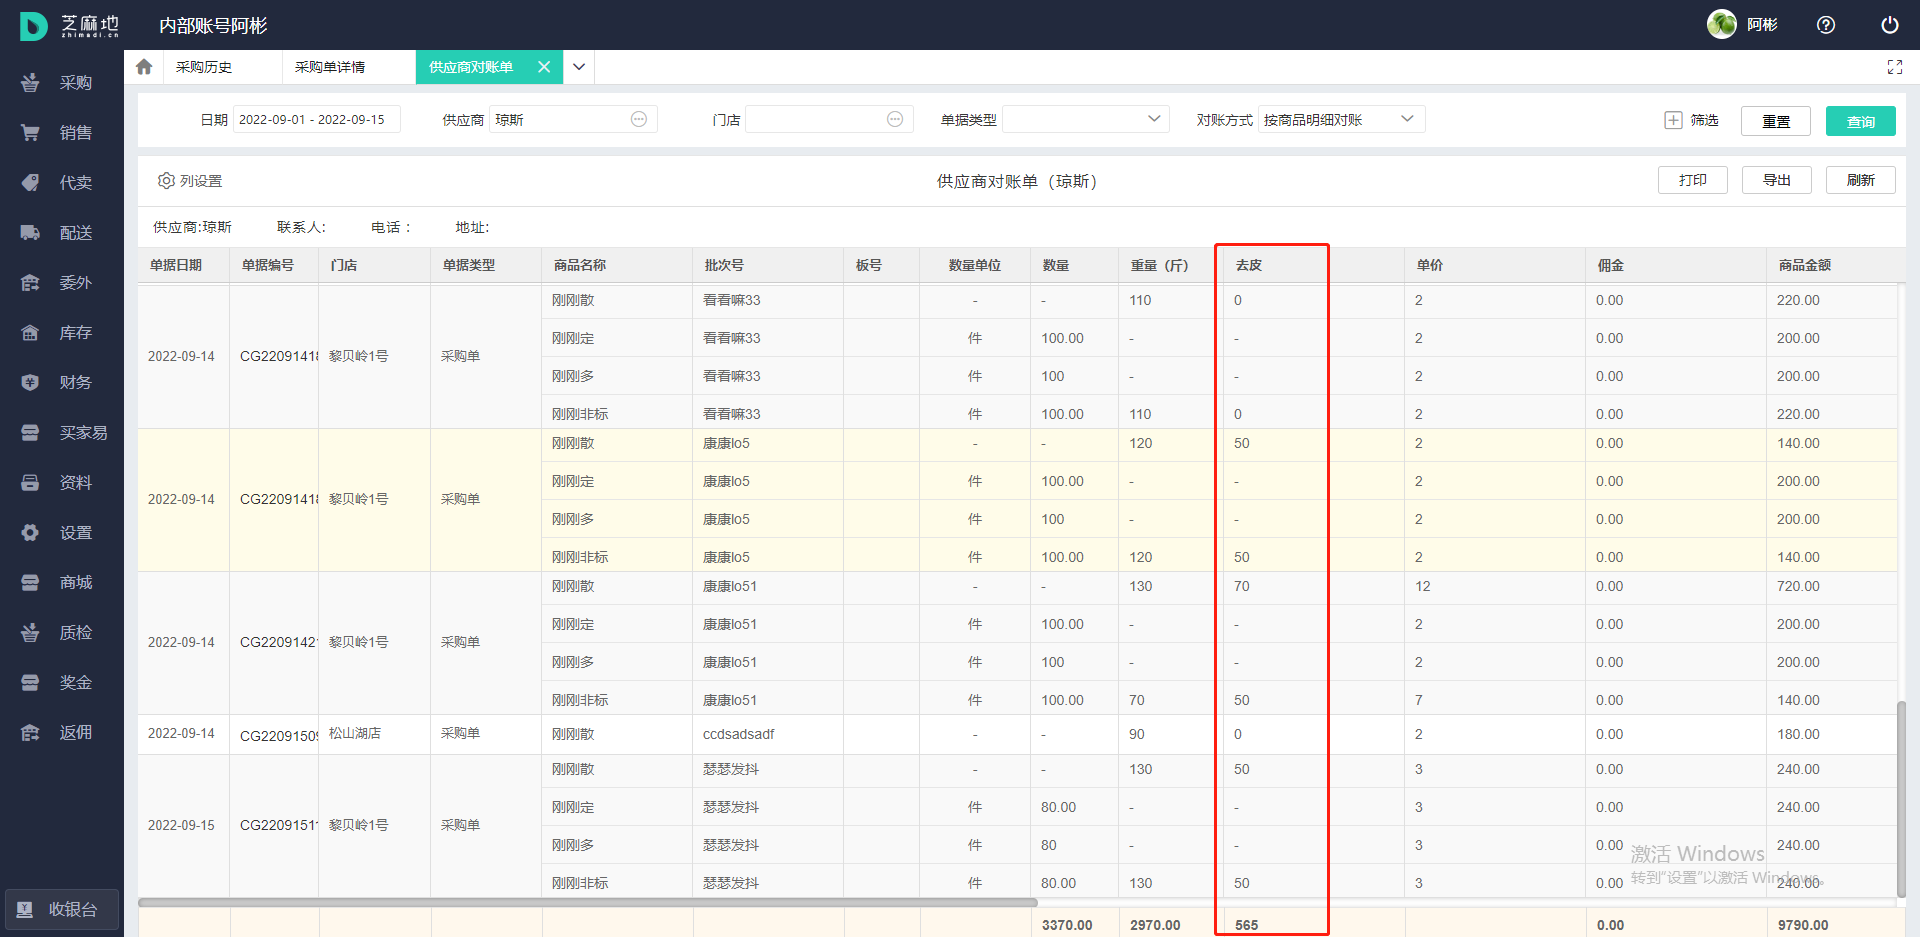This screenshot has width=1920, height=937.
Task: Click the power logout icon
Action: point(1890,25)
